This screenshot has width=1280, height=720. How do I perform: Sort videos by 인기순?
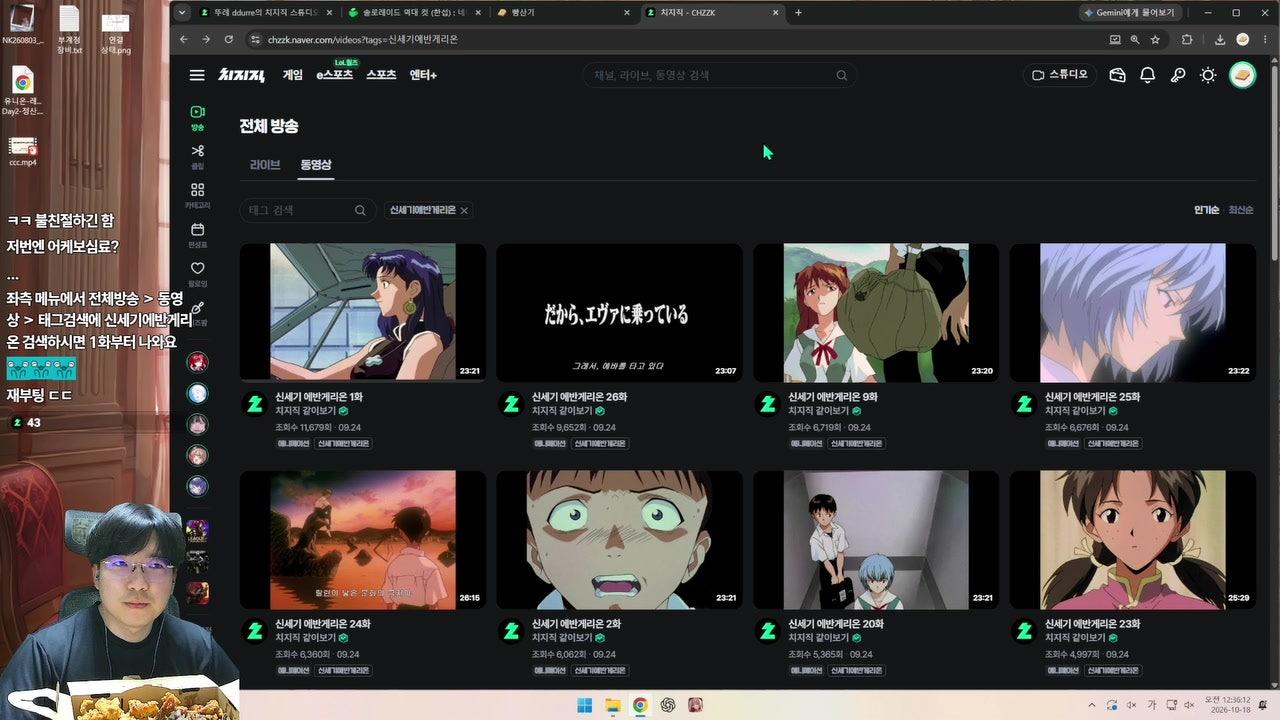pos(1206,210)
